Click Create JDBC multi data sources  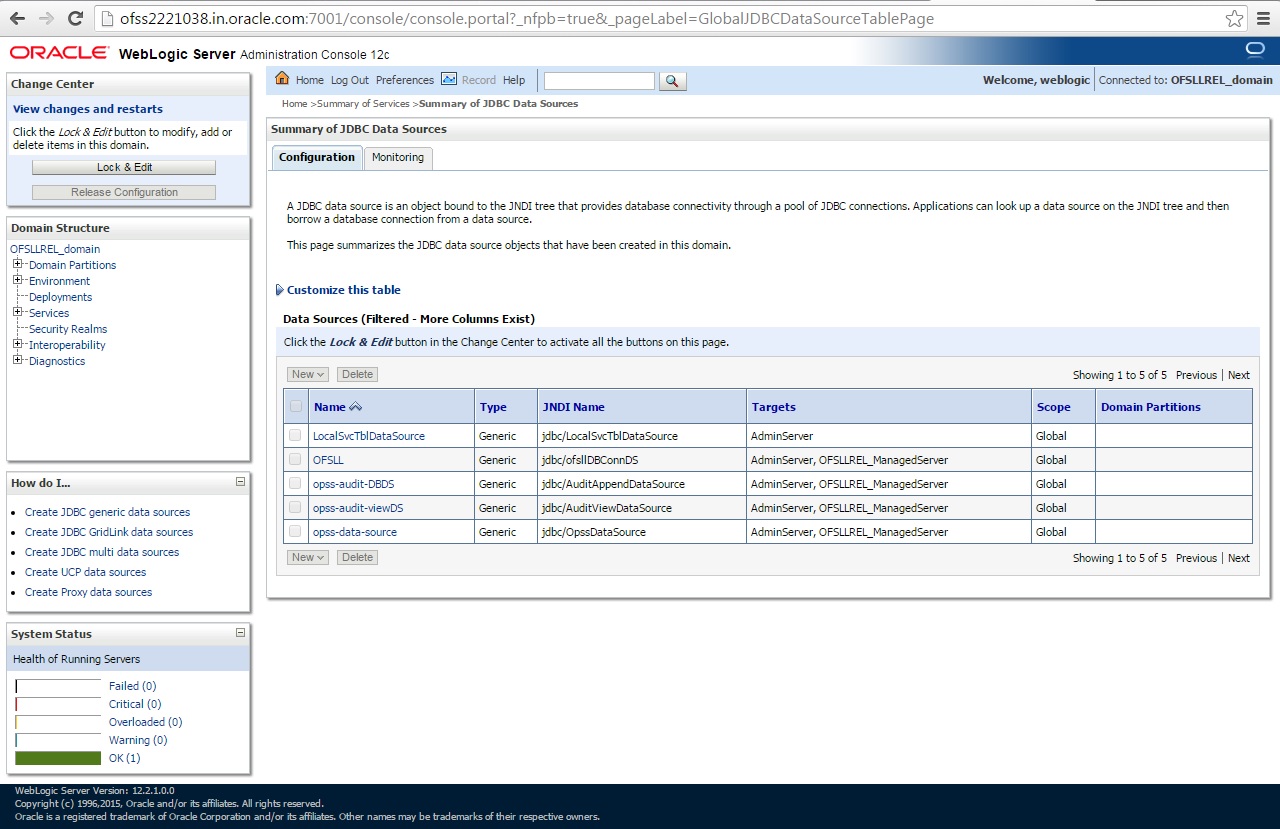point(102,552)
